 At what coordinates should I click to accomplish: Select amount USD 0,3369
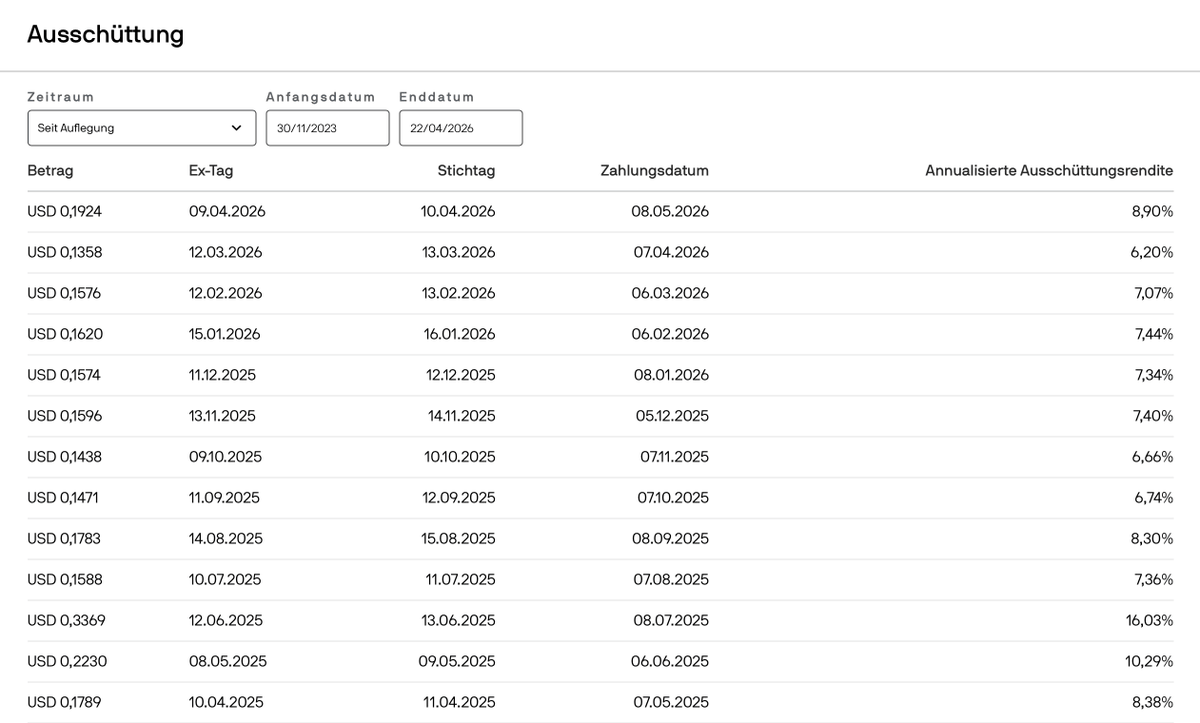pos(66,621)
